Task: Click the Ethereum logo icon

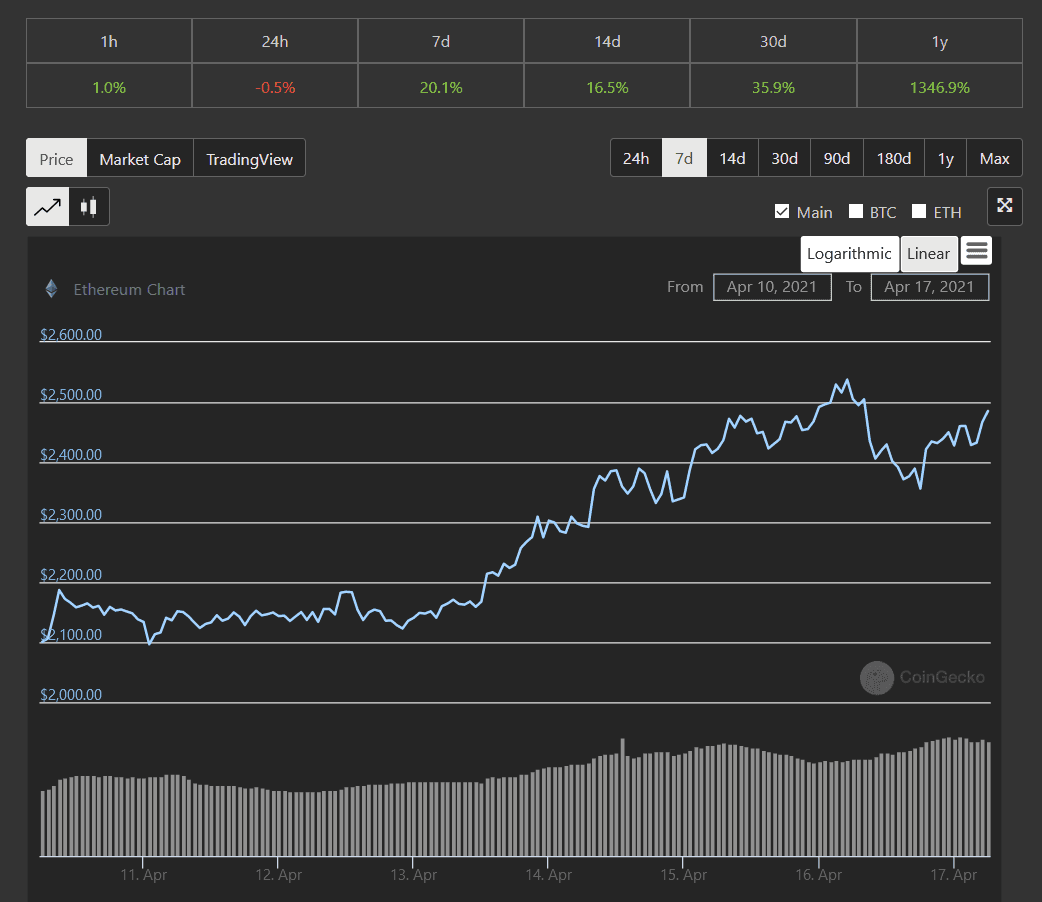Action: 51,289
